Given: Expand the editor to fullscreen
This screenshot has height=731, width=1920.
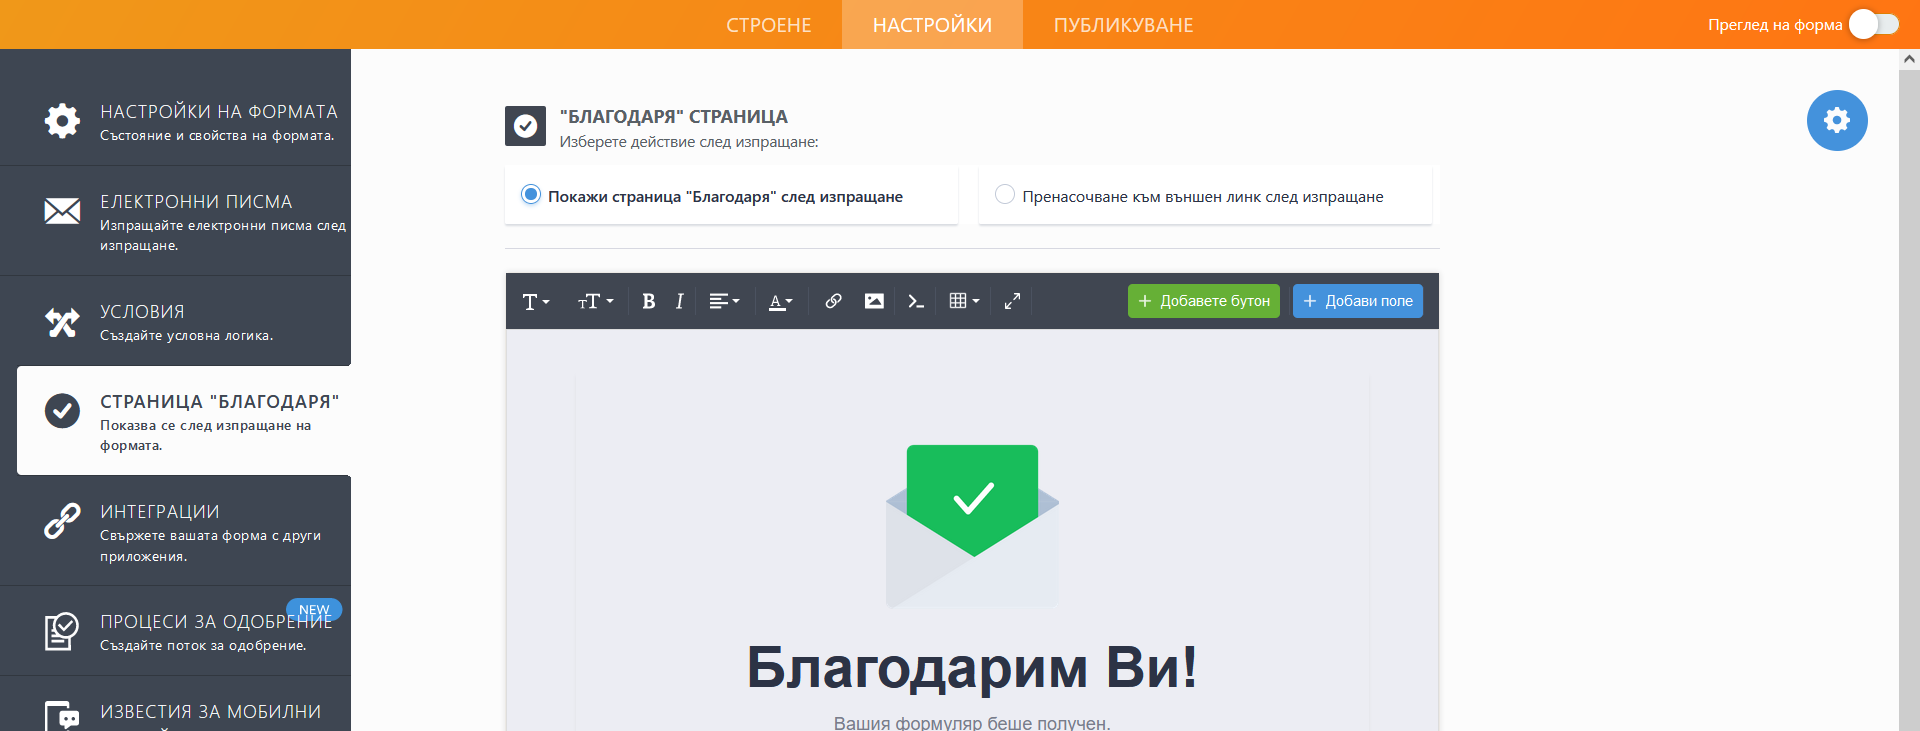Looking at the screenshot, I should tap(1012, 301).
